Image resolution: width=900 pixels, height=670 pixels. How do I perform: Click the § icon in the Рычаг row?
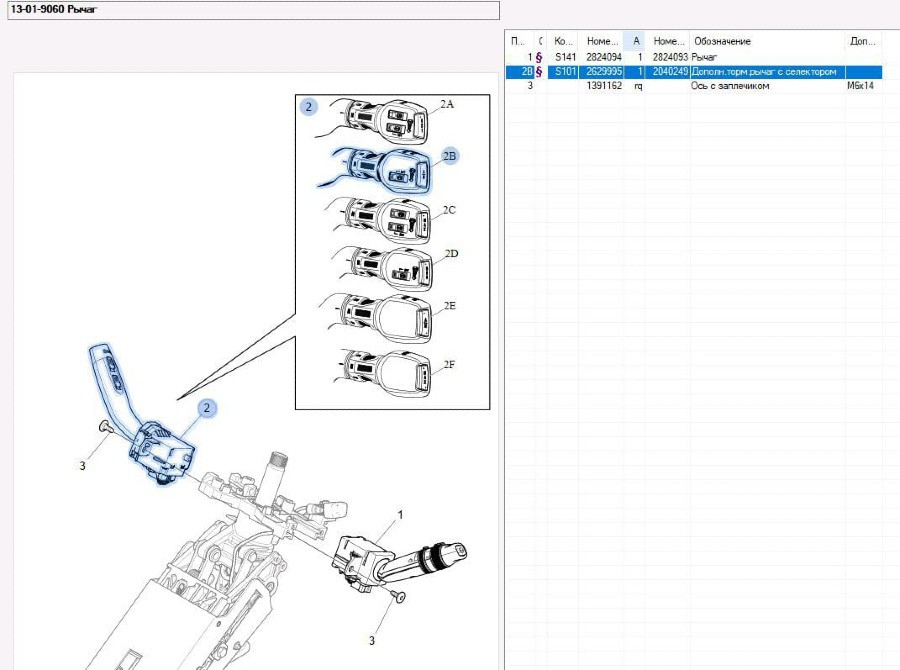pos(540,58)
